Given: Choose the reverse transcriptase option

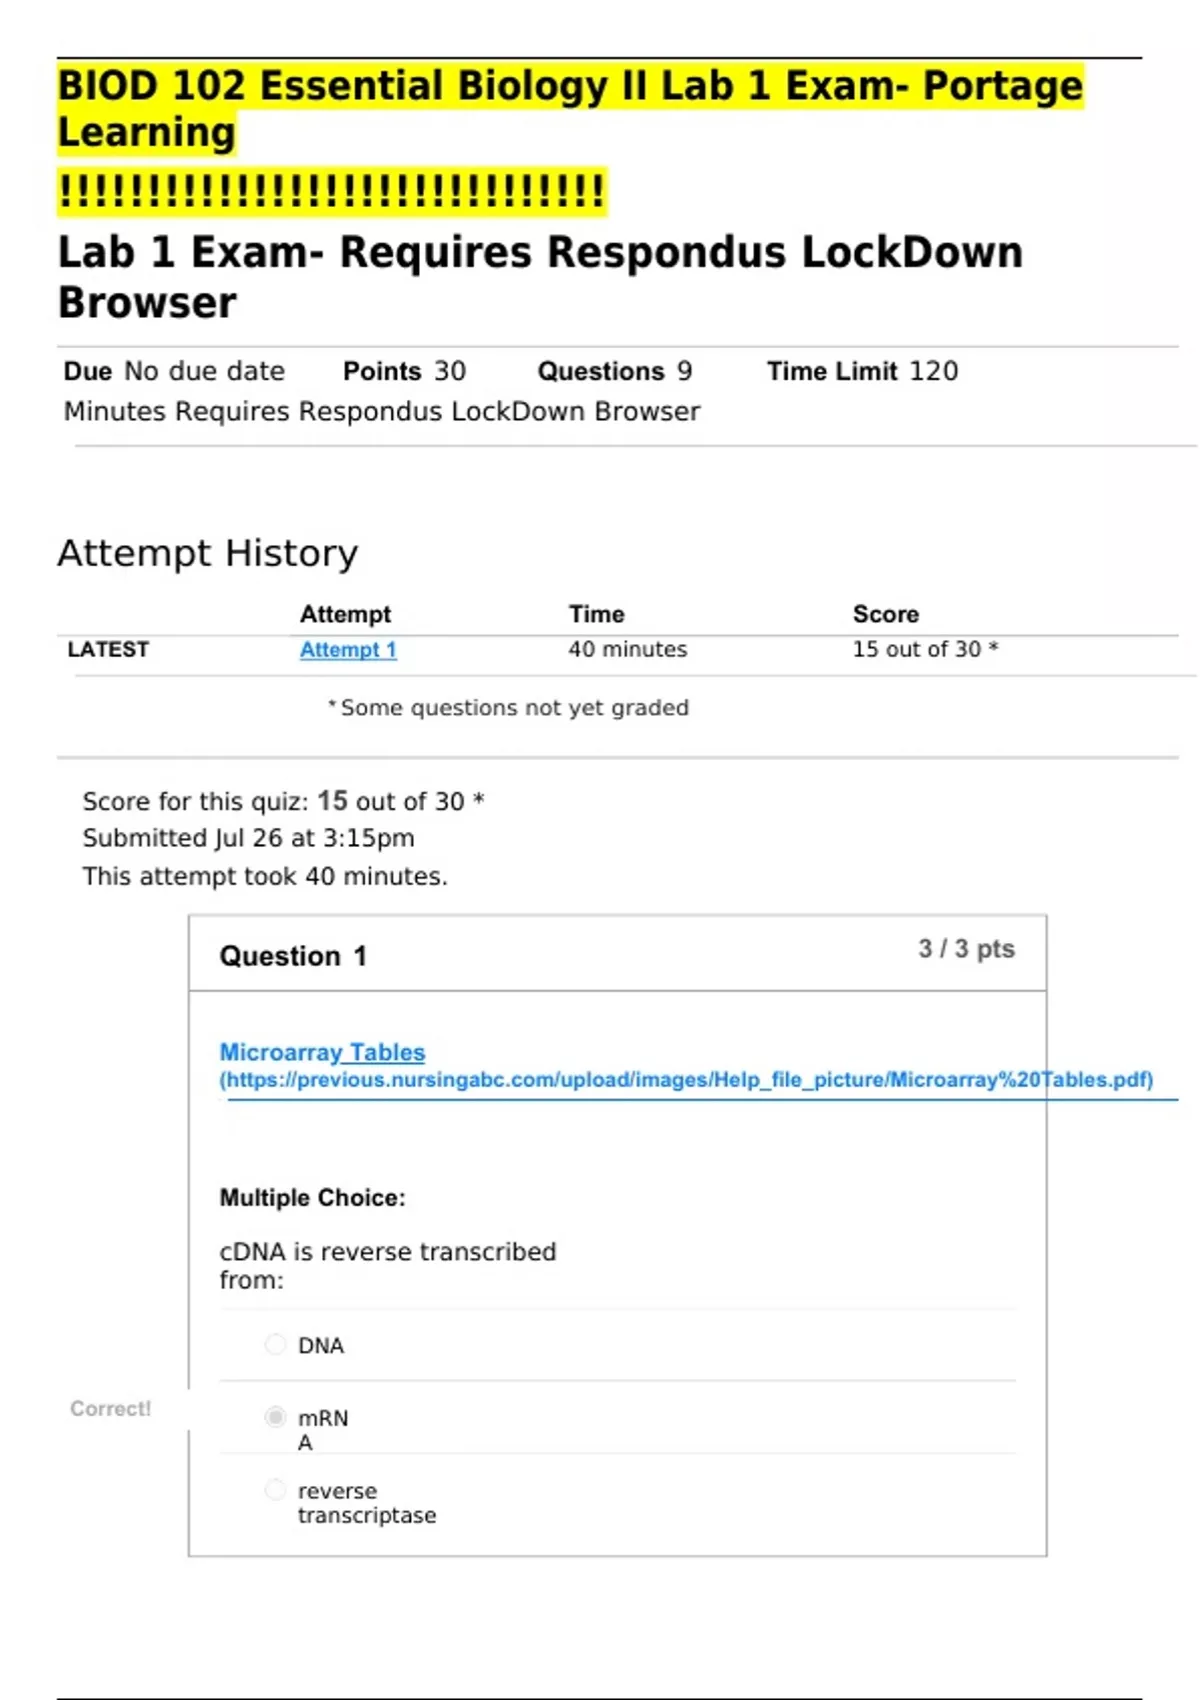Looking at the screenshot, I should click(x=275, y=1490).
